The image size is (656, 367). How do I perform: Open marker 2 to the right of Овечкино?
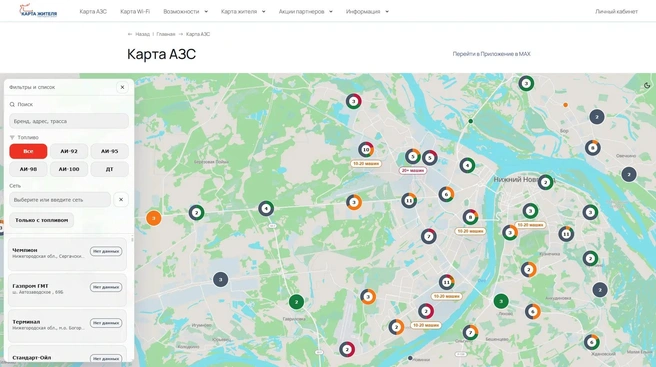tap(629, 174)
